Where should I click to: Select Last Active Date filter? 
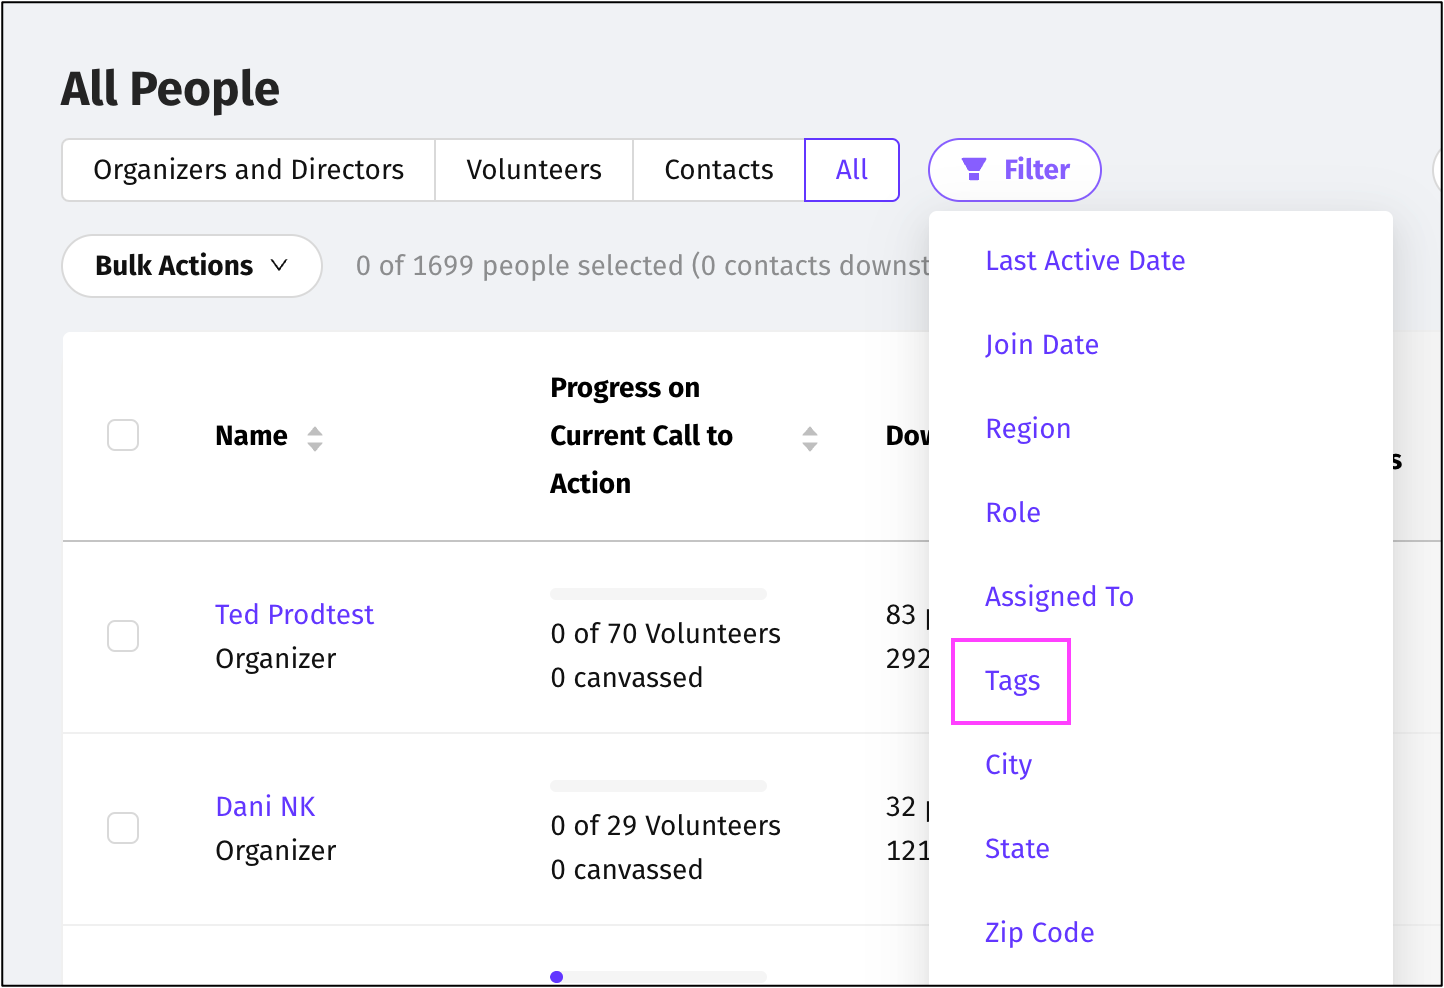point(1085,261)
